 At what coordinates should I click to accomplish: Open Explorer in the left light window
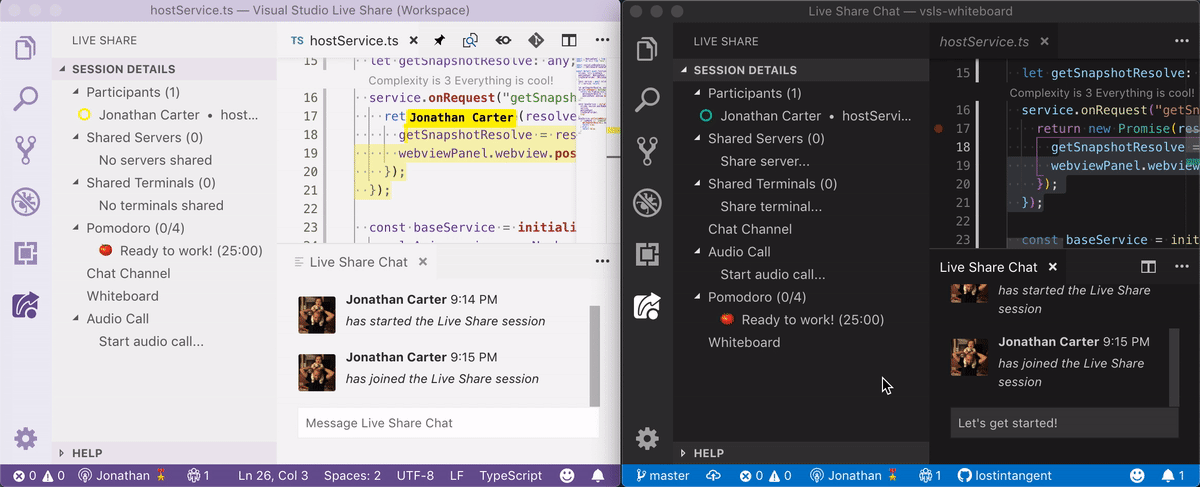click(25, 48)
